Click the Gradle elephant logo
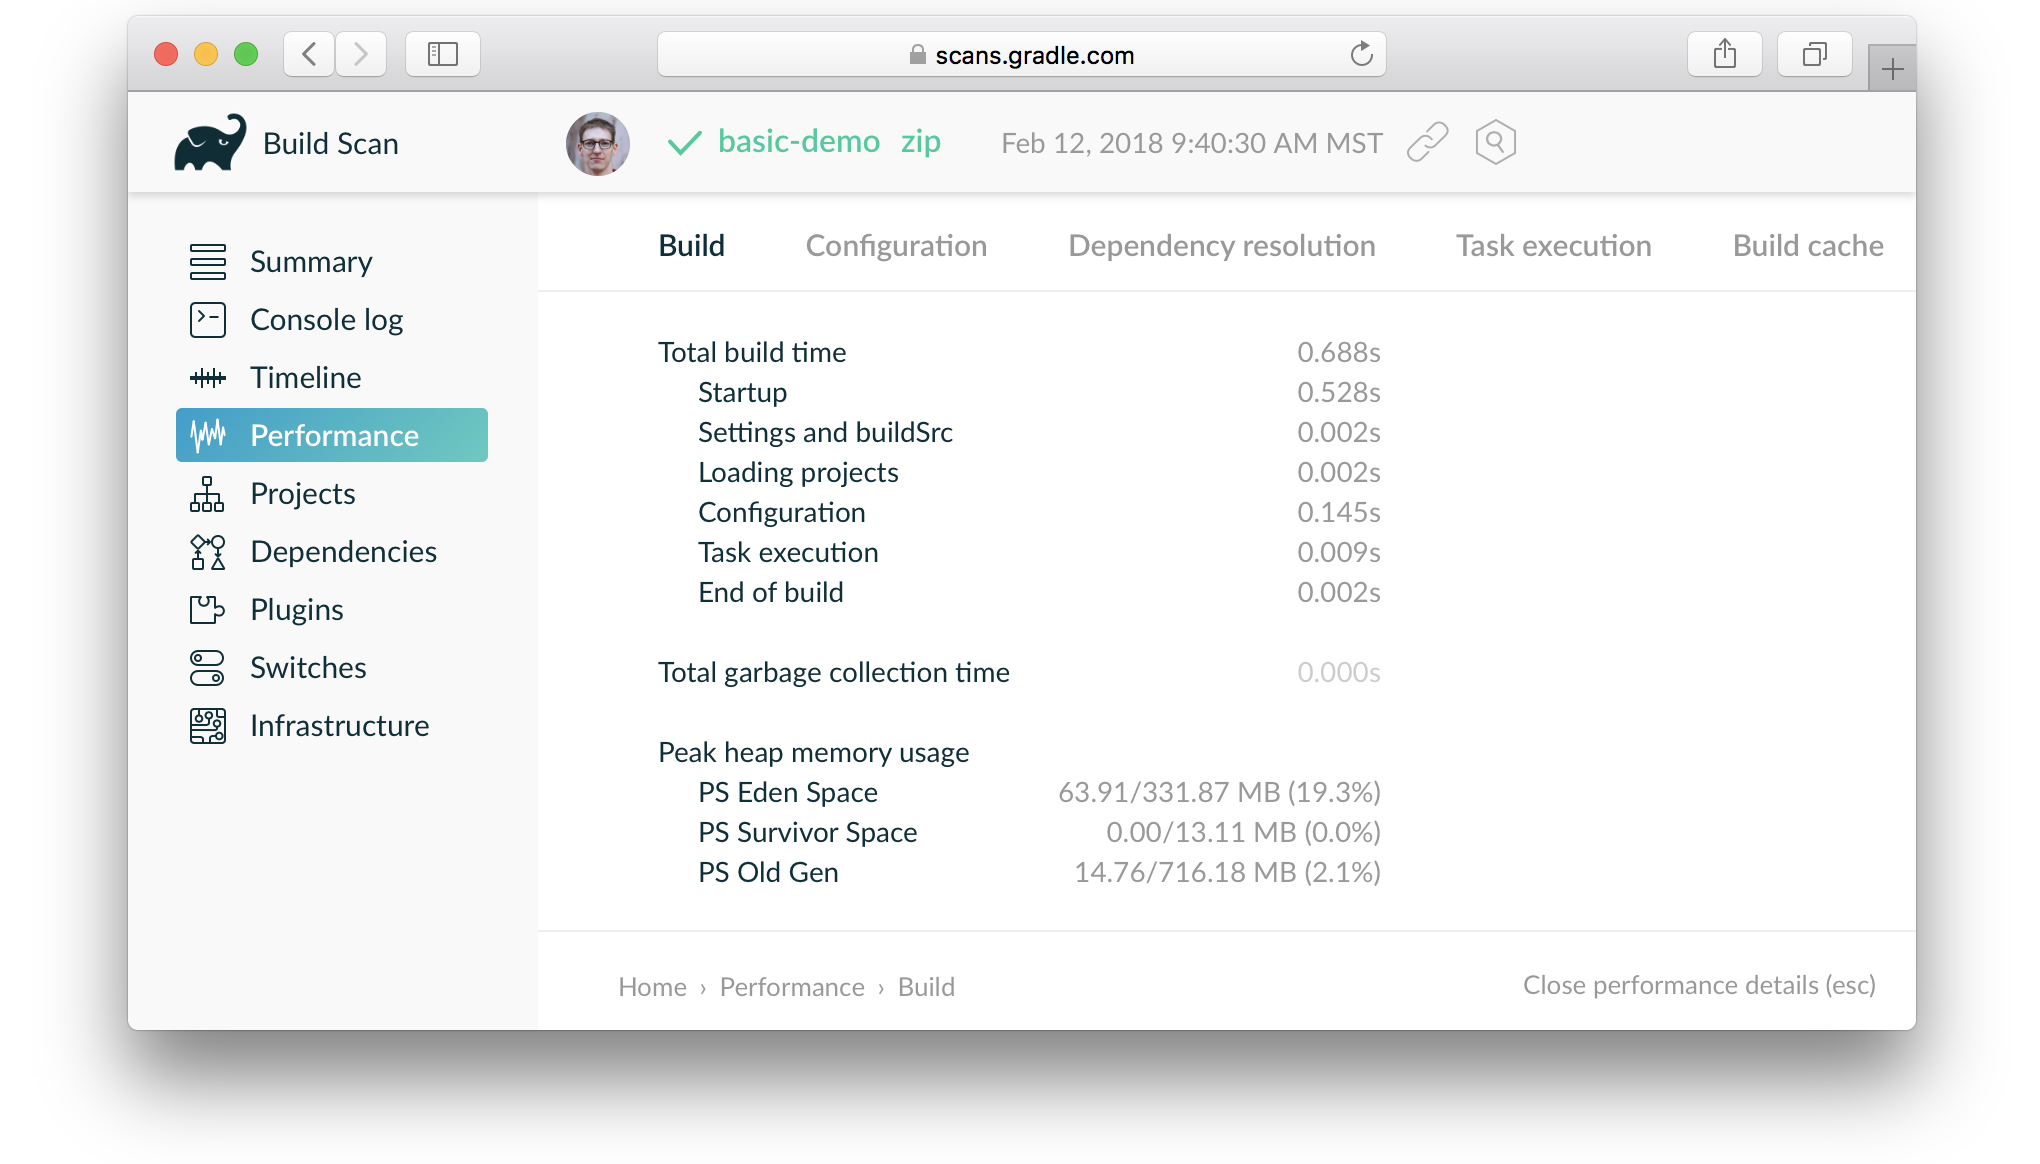This screenshot has height=1164, width=2040. pyautogui.click(x=210, y=143)
